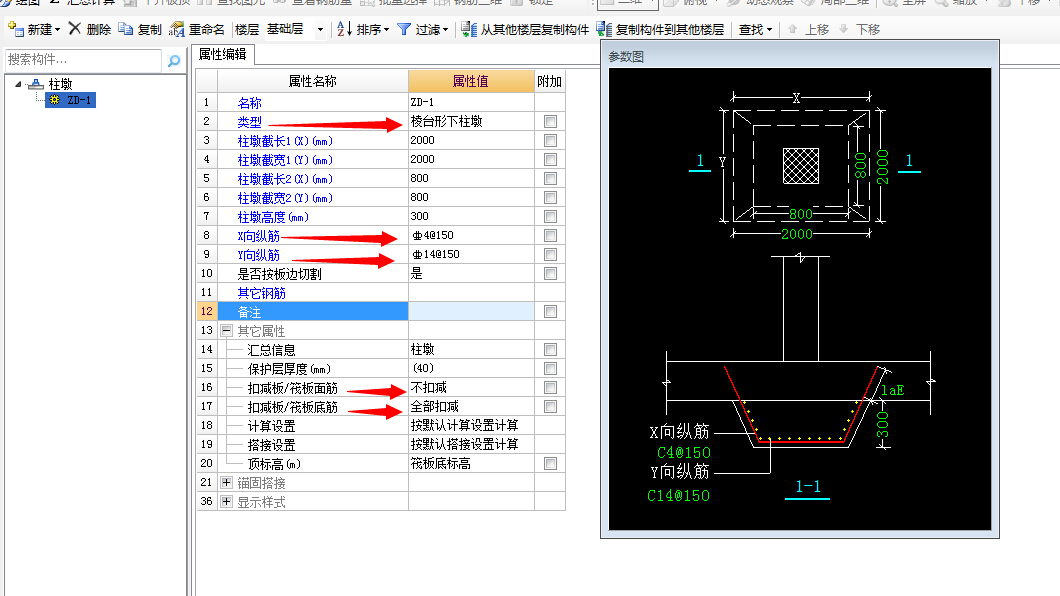Toggle 附加 checkbox for 保护层厚度 row
1060x596 pixels.
coord(550,368)
